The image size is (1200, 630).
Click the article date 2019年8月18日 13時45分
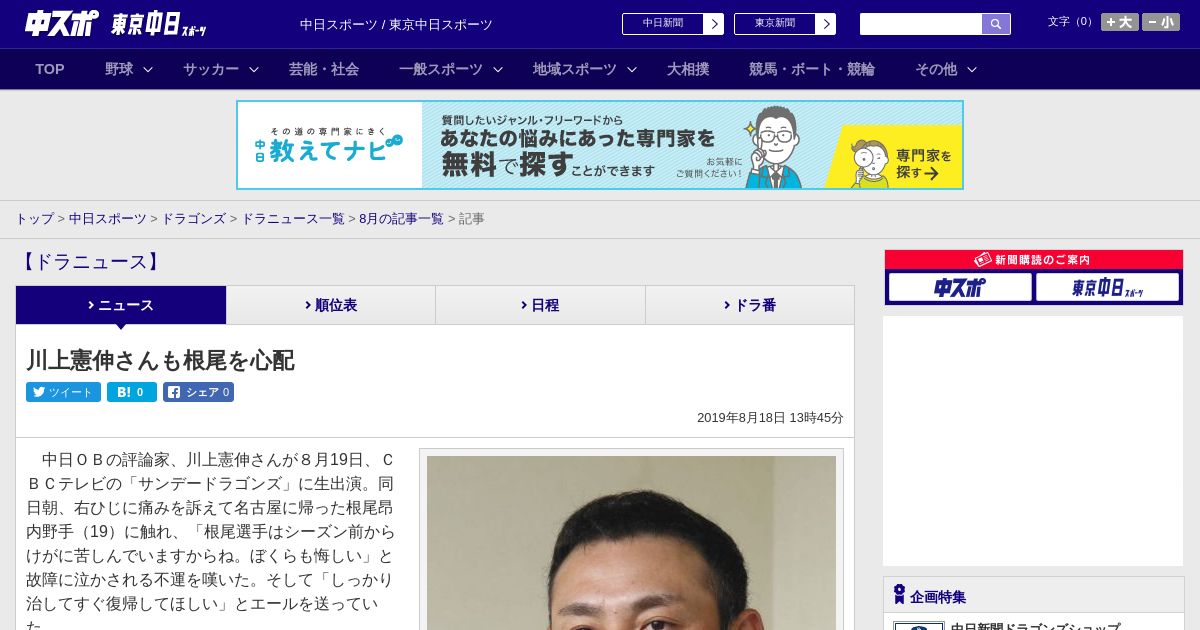770,418
